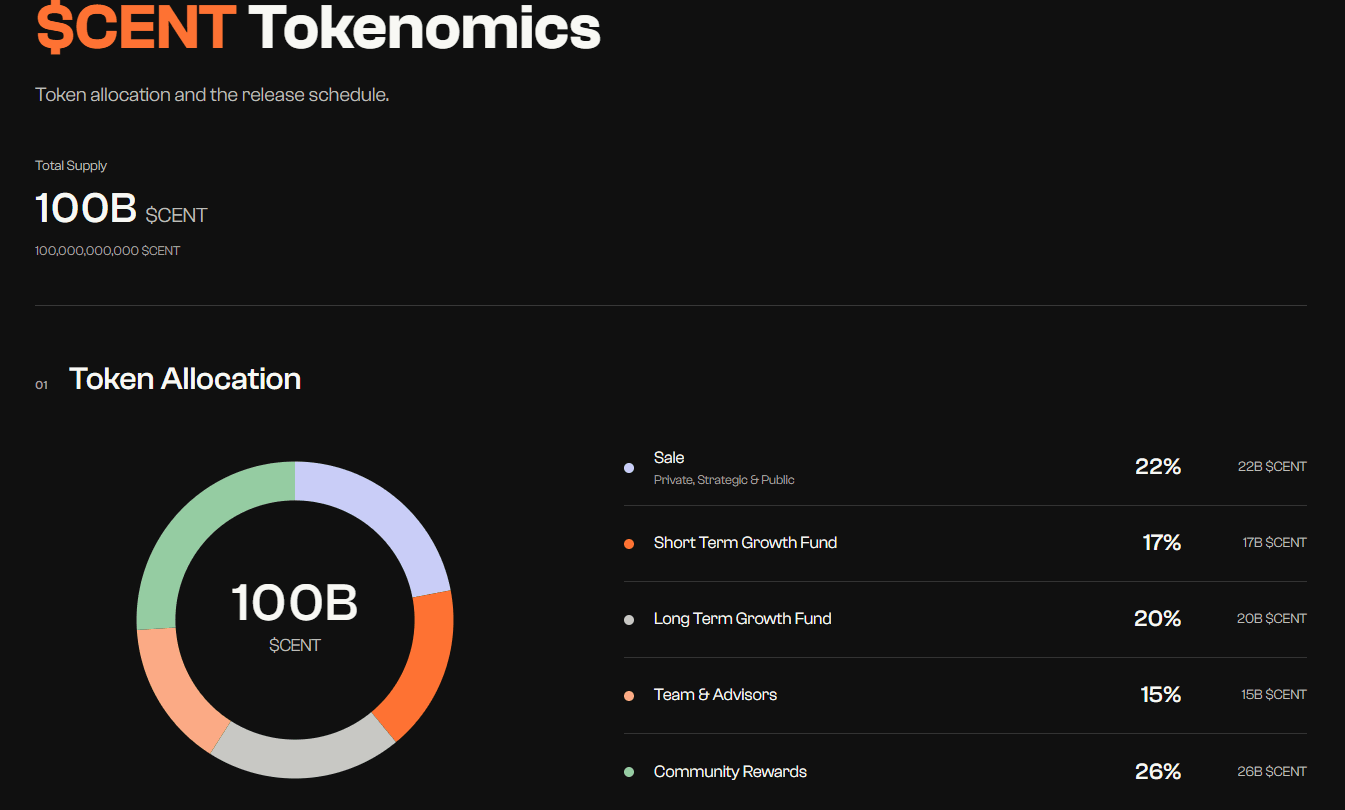Viewport: 1345px width, 810px height.
Task: Click the "17B $CENT" amount
Action: [x=1274, y=542]
